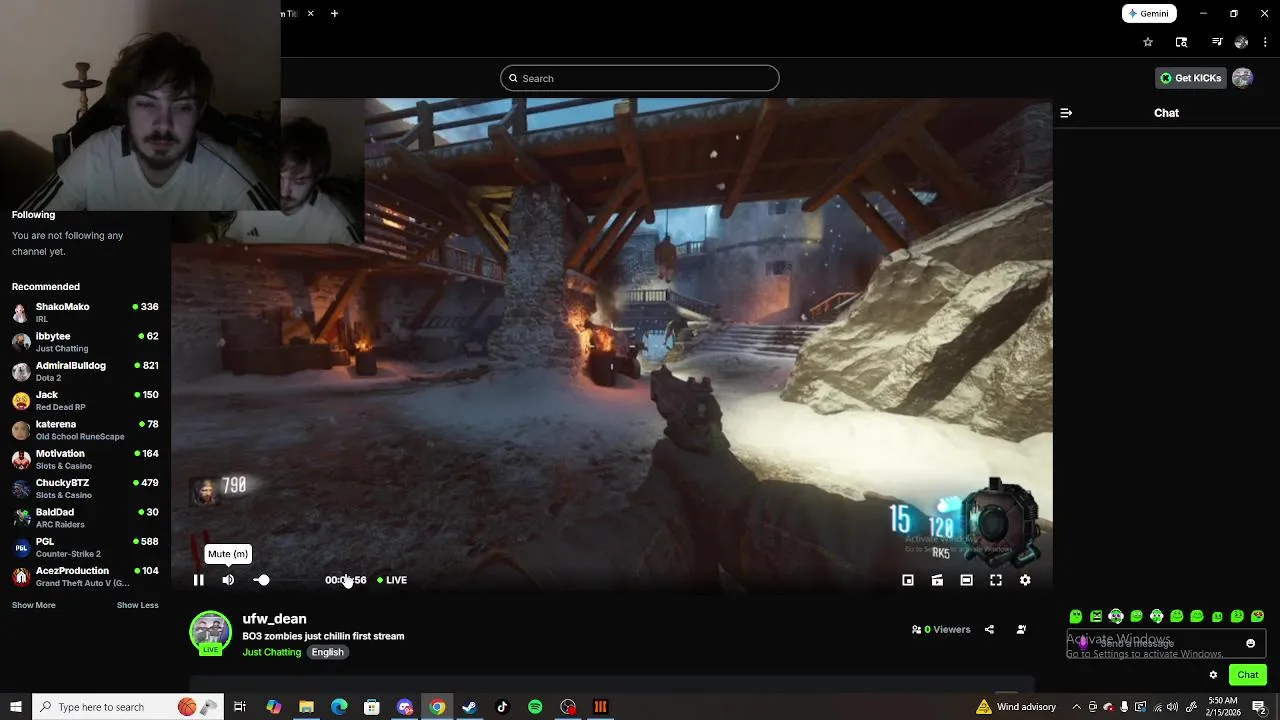Pause the live stream playback
The height and width of the screenshot is (720, 1280).
click(x=198, y=580)
